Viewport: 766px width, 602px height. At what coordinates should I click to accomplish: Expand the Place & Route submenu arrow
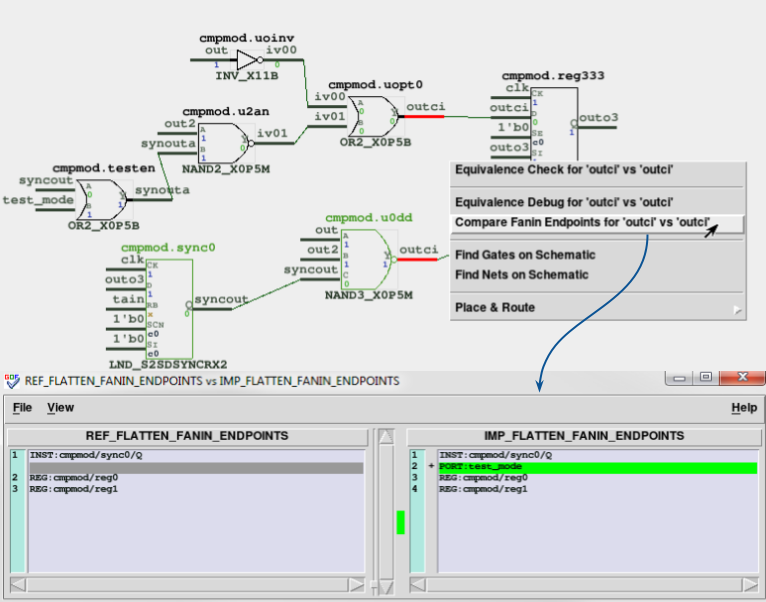[737, 309]
